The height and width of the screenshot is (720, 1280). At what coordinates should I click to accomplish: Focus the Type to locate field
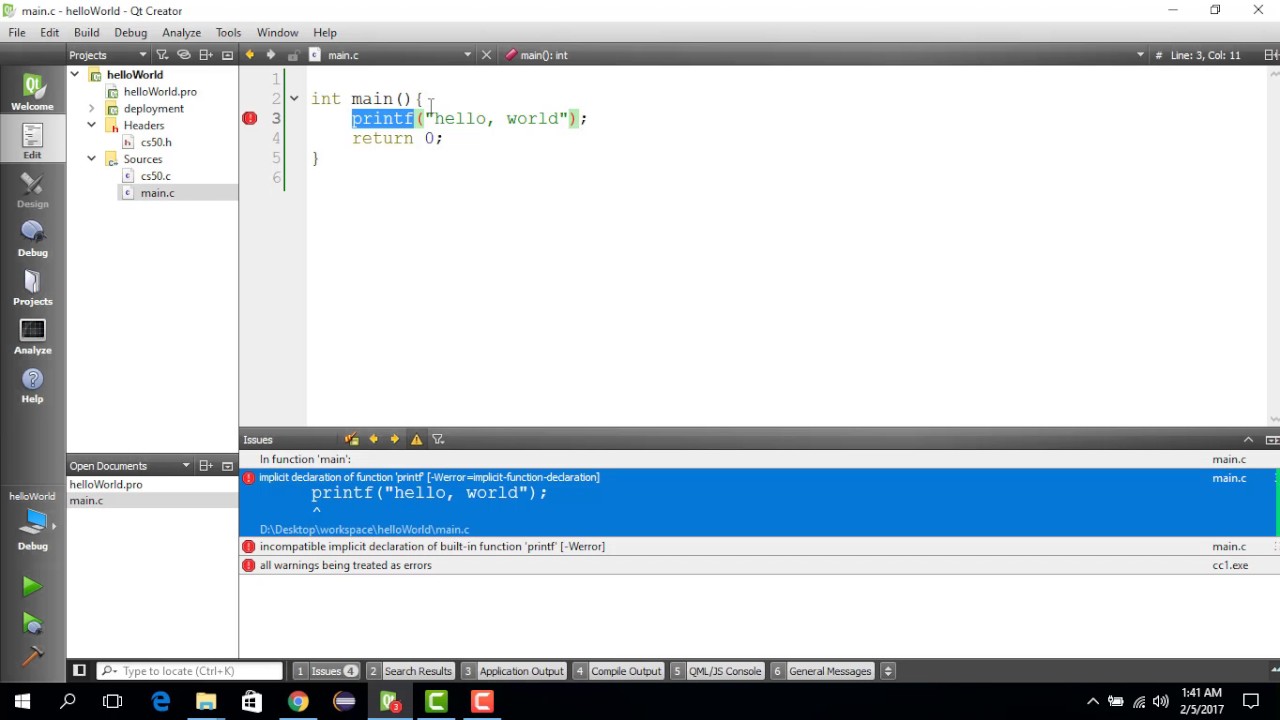[x=190, y=671]
